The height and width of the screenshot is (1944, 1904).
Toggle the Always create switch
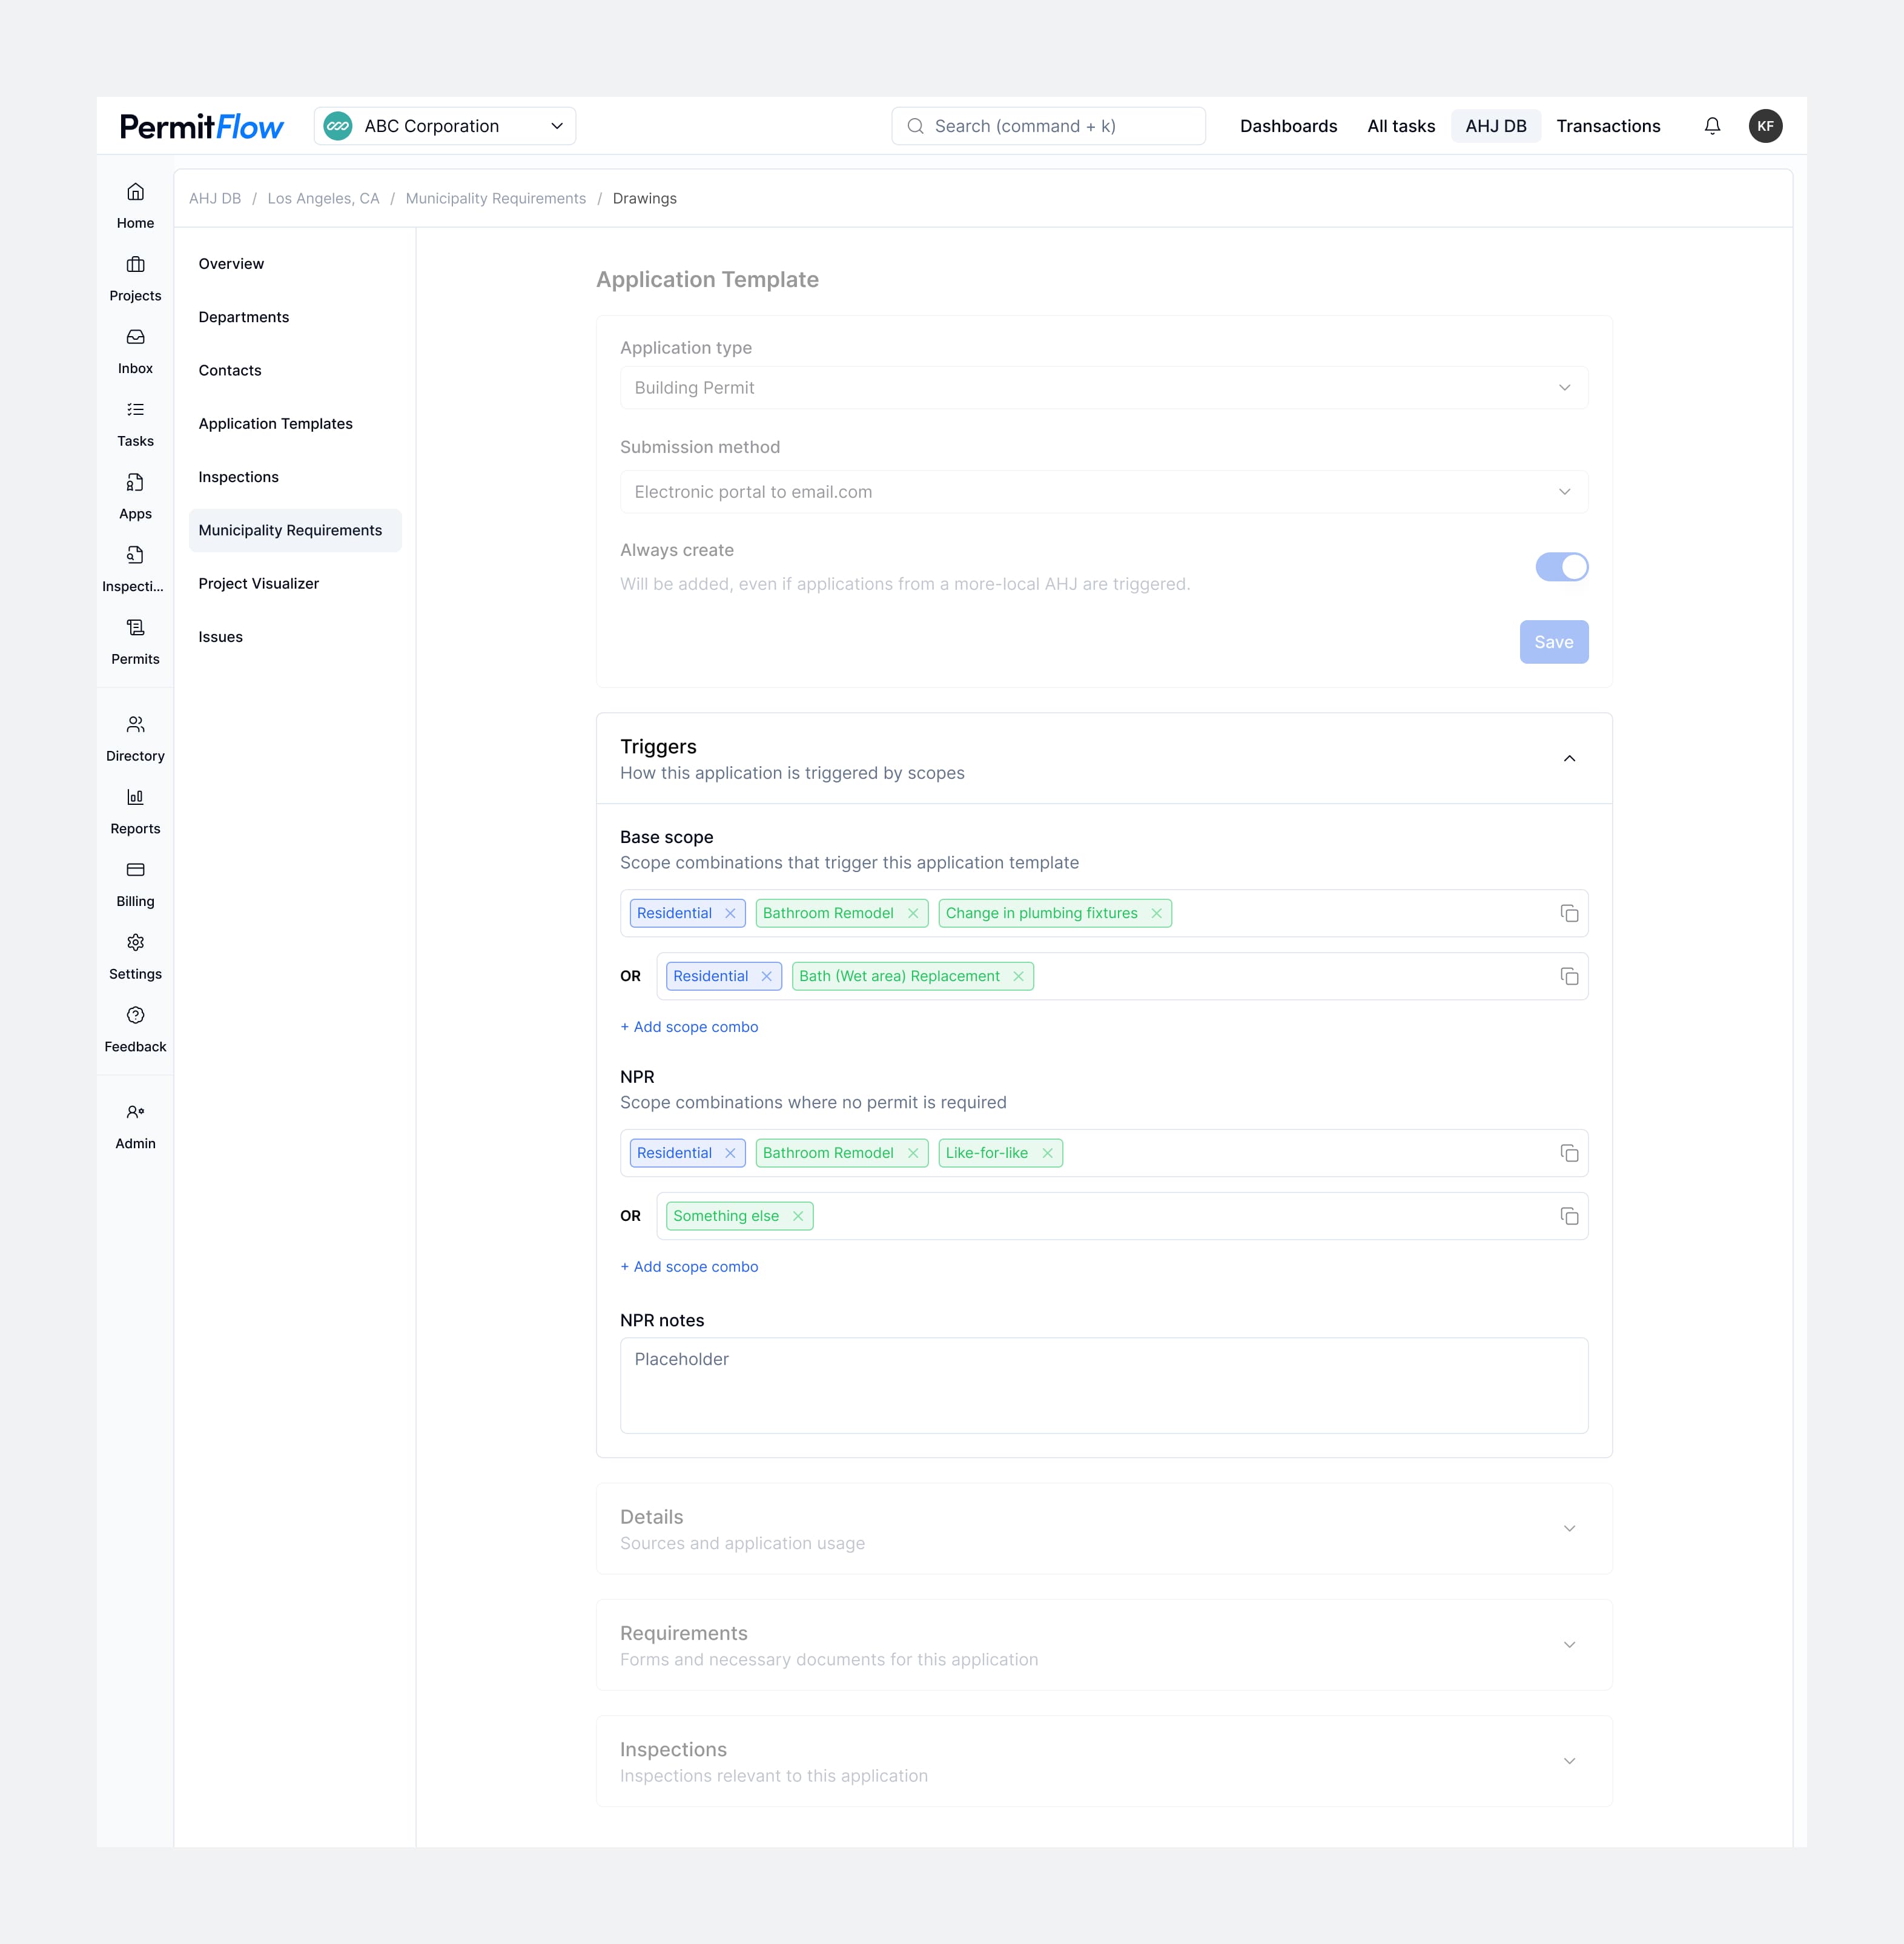[1561, 566]
